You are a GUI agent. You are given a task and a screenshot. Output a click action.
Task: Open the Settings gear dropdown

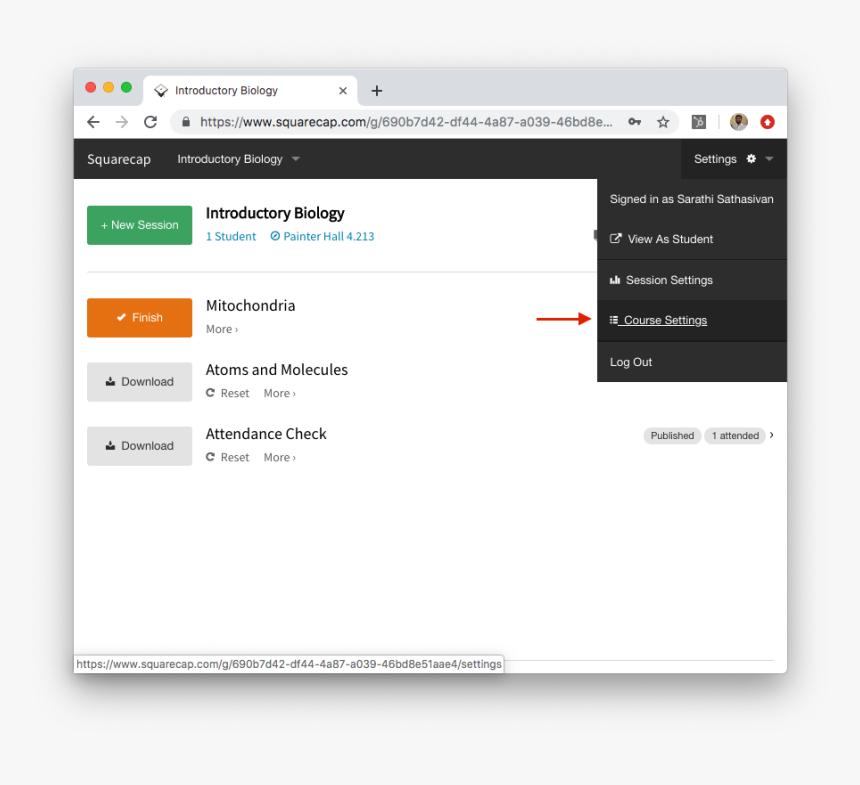(733, 159)
